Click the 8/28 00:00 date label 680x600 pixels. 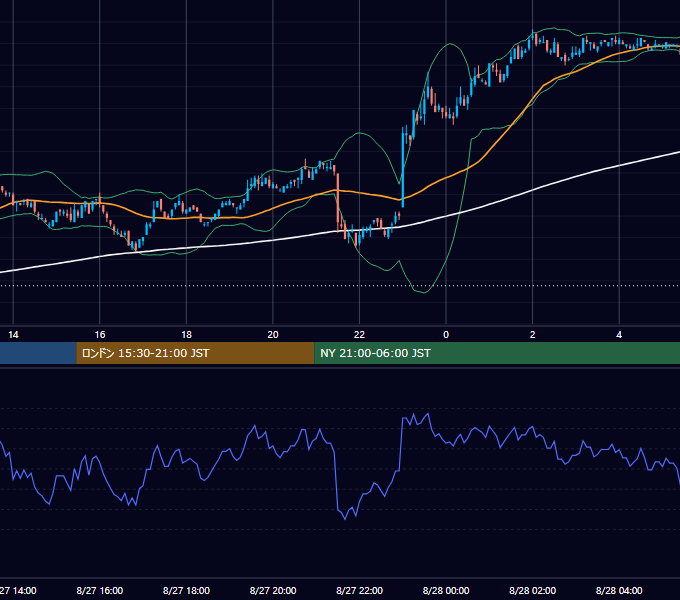446,590
